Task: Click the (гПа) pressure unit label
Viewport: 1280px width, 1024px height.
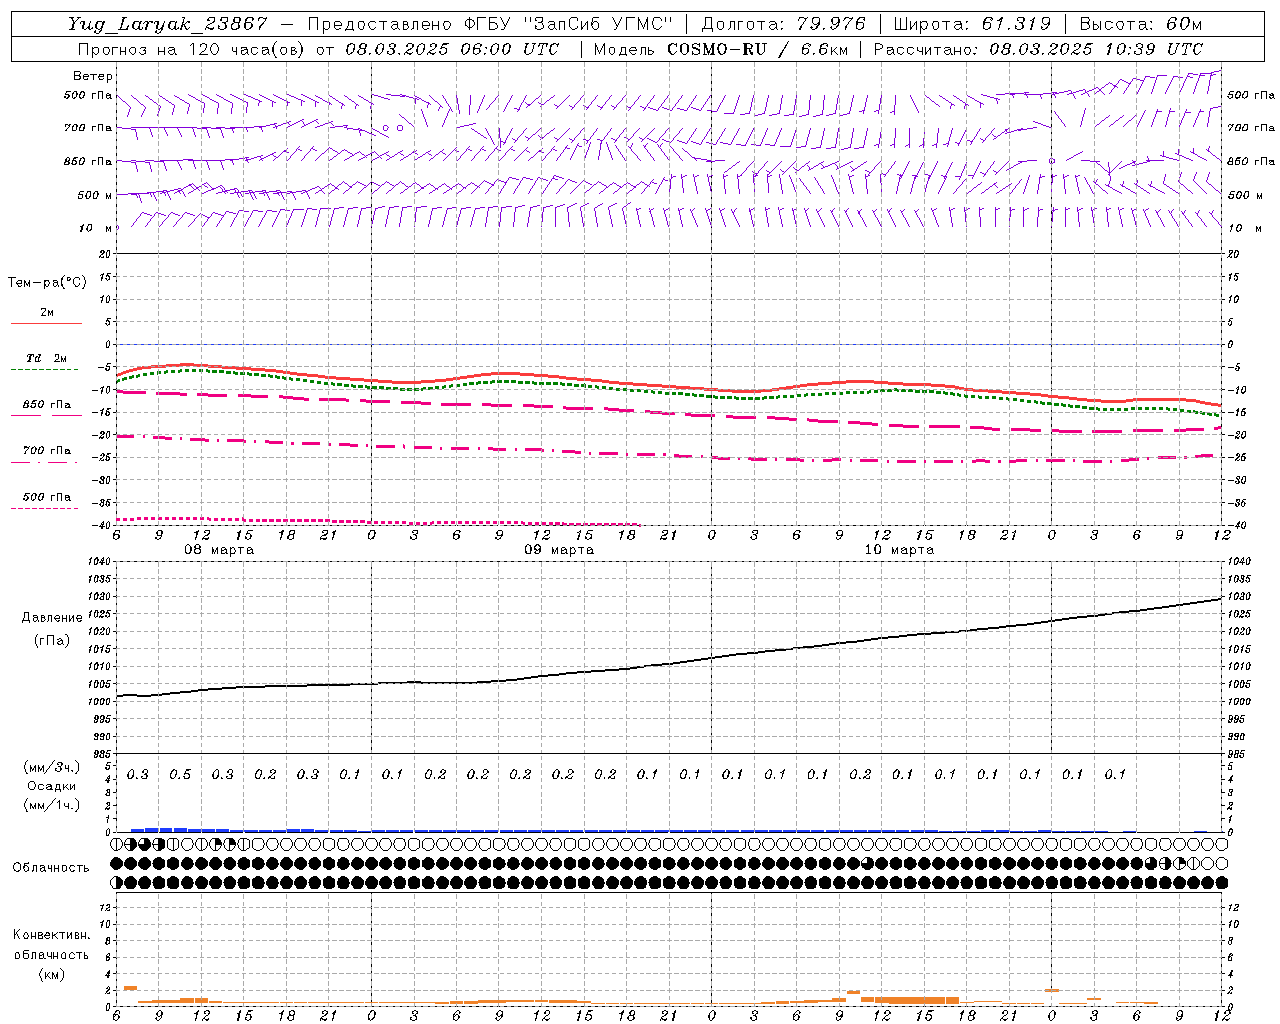Action: [52, 640]
